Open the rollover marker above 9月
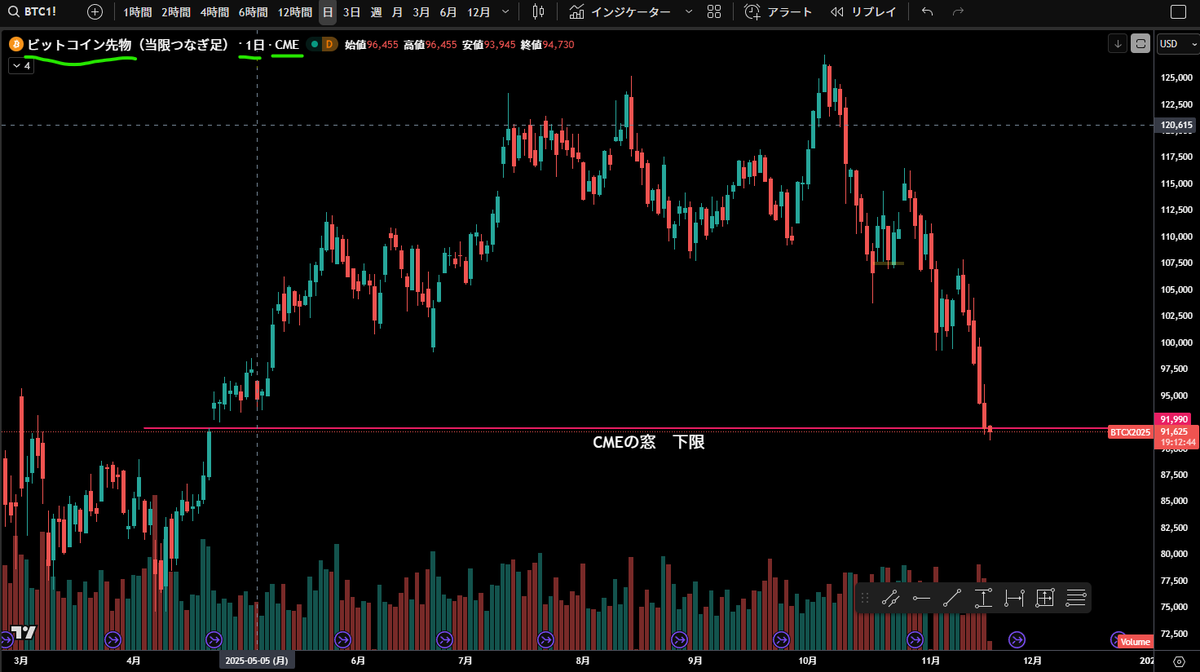This screenshot has width=1200, height=672. click(680, 639)
